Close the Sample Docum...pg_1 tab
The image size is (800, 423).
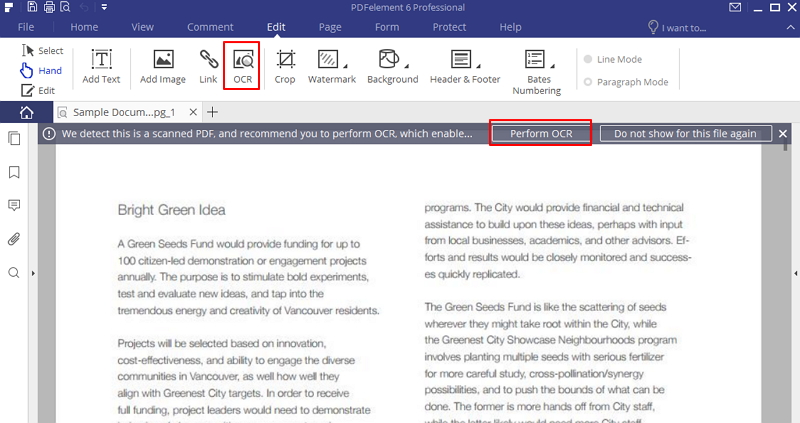tap(193, 112)
